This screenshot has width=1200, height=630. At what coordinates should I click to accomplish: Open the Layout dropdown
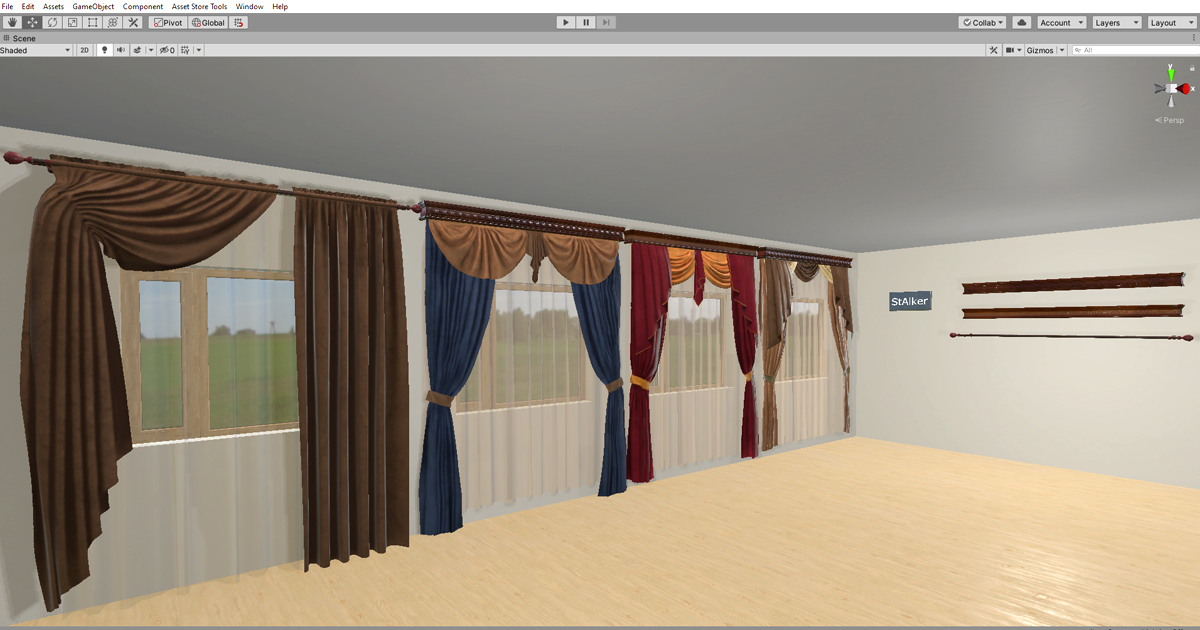pos(1170,22)
